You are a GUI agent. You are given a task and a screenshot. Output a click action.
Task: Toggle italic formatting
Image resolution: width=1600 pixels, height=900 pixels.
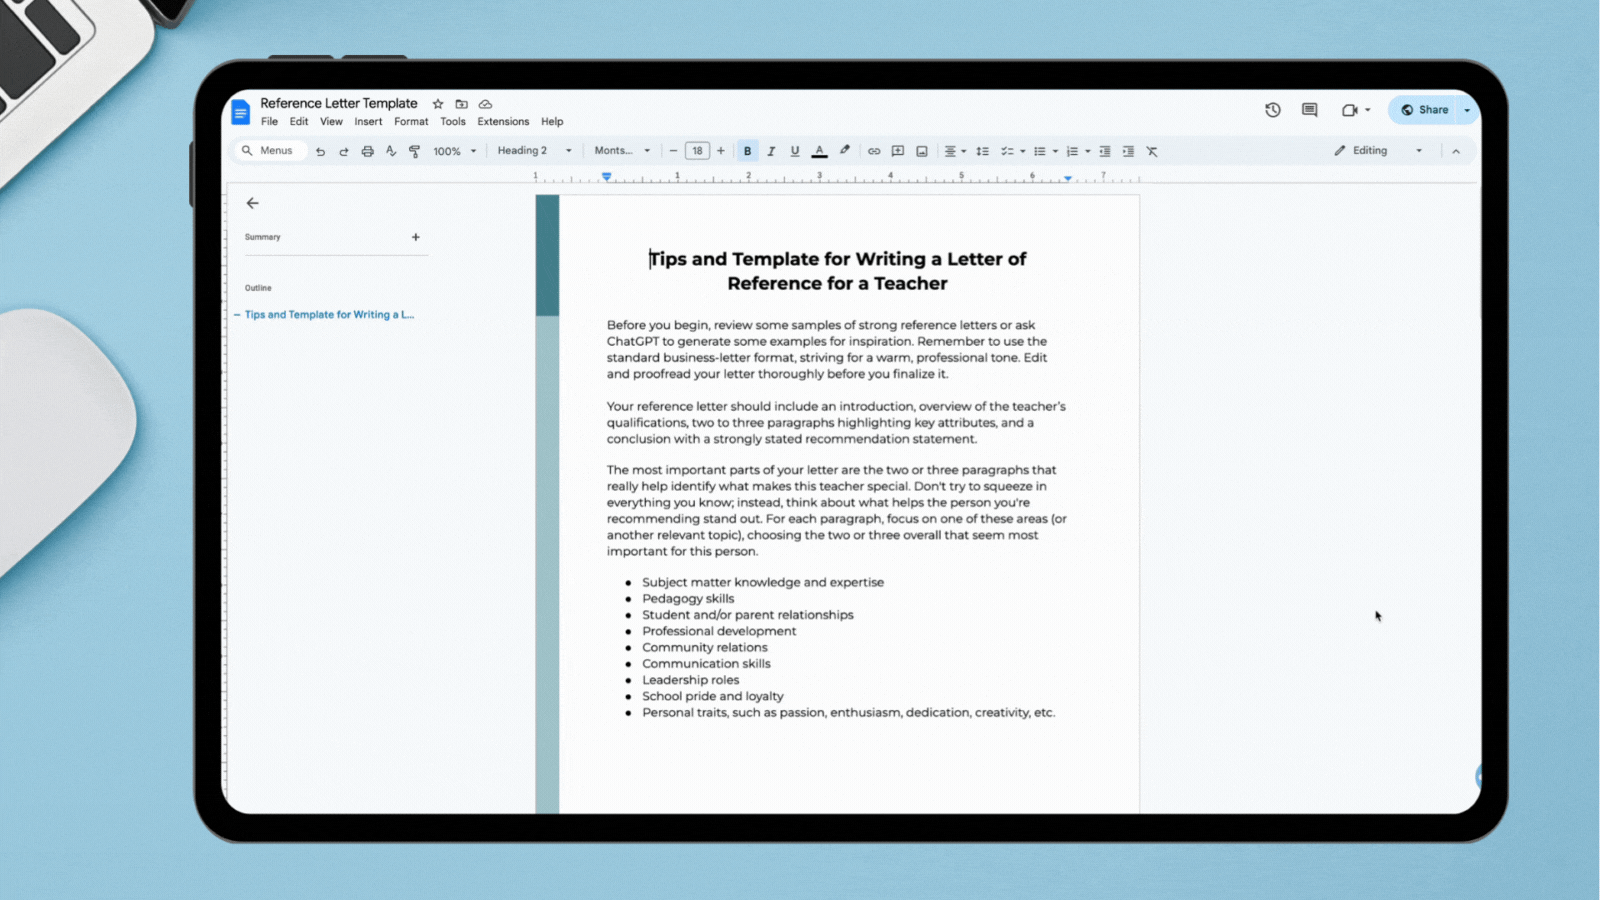tap(771, 151)
